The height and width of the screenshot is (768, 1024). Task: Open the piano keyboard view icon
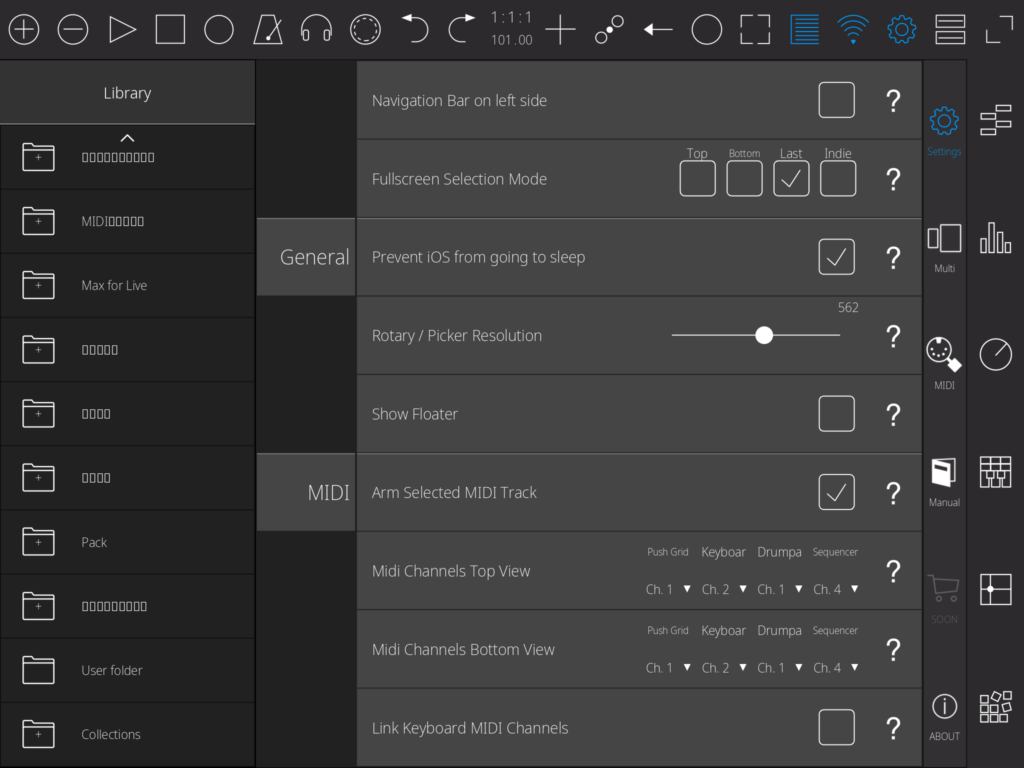click(x=995, y=471)
